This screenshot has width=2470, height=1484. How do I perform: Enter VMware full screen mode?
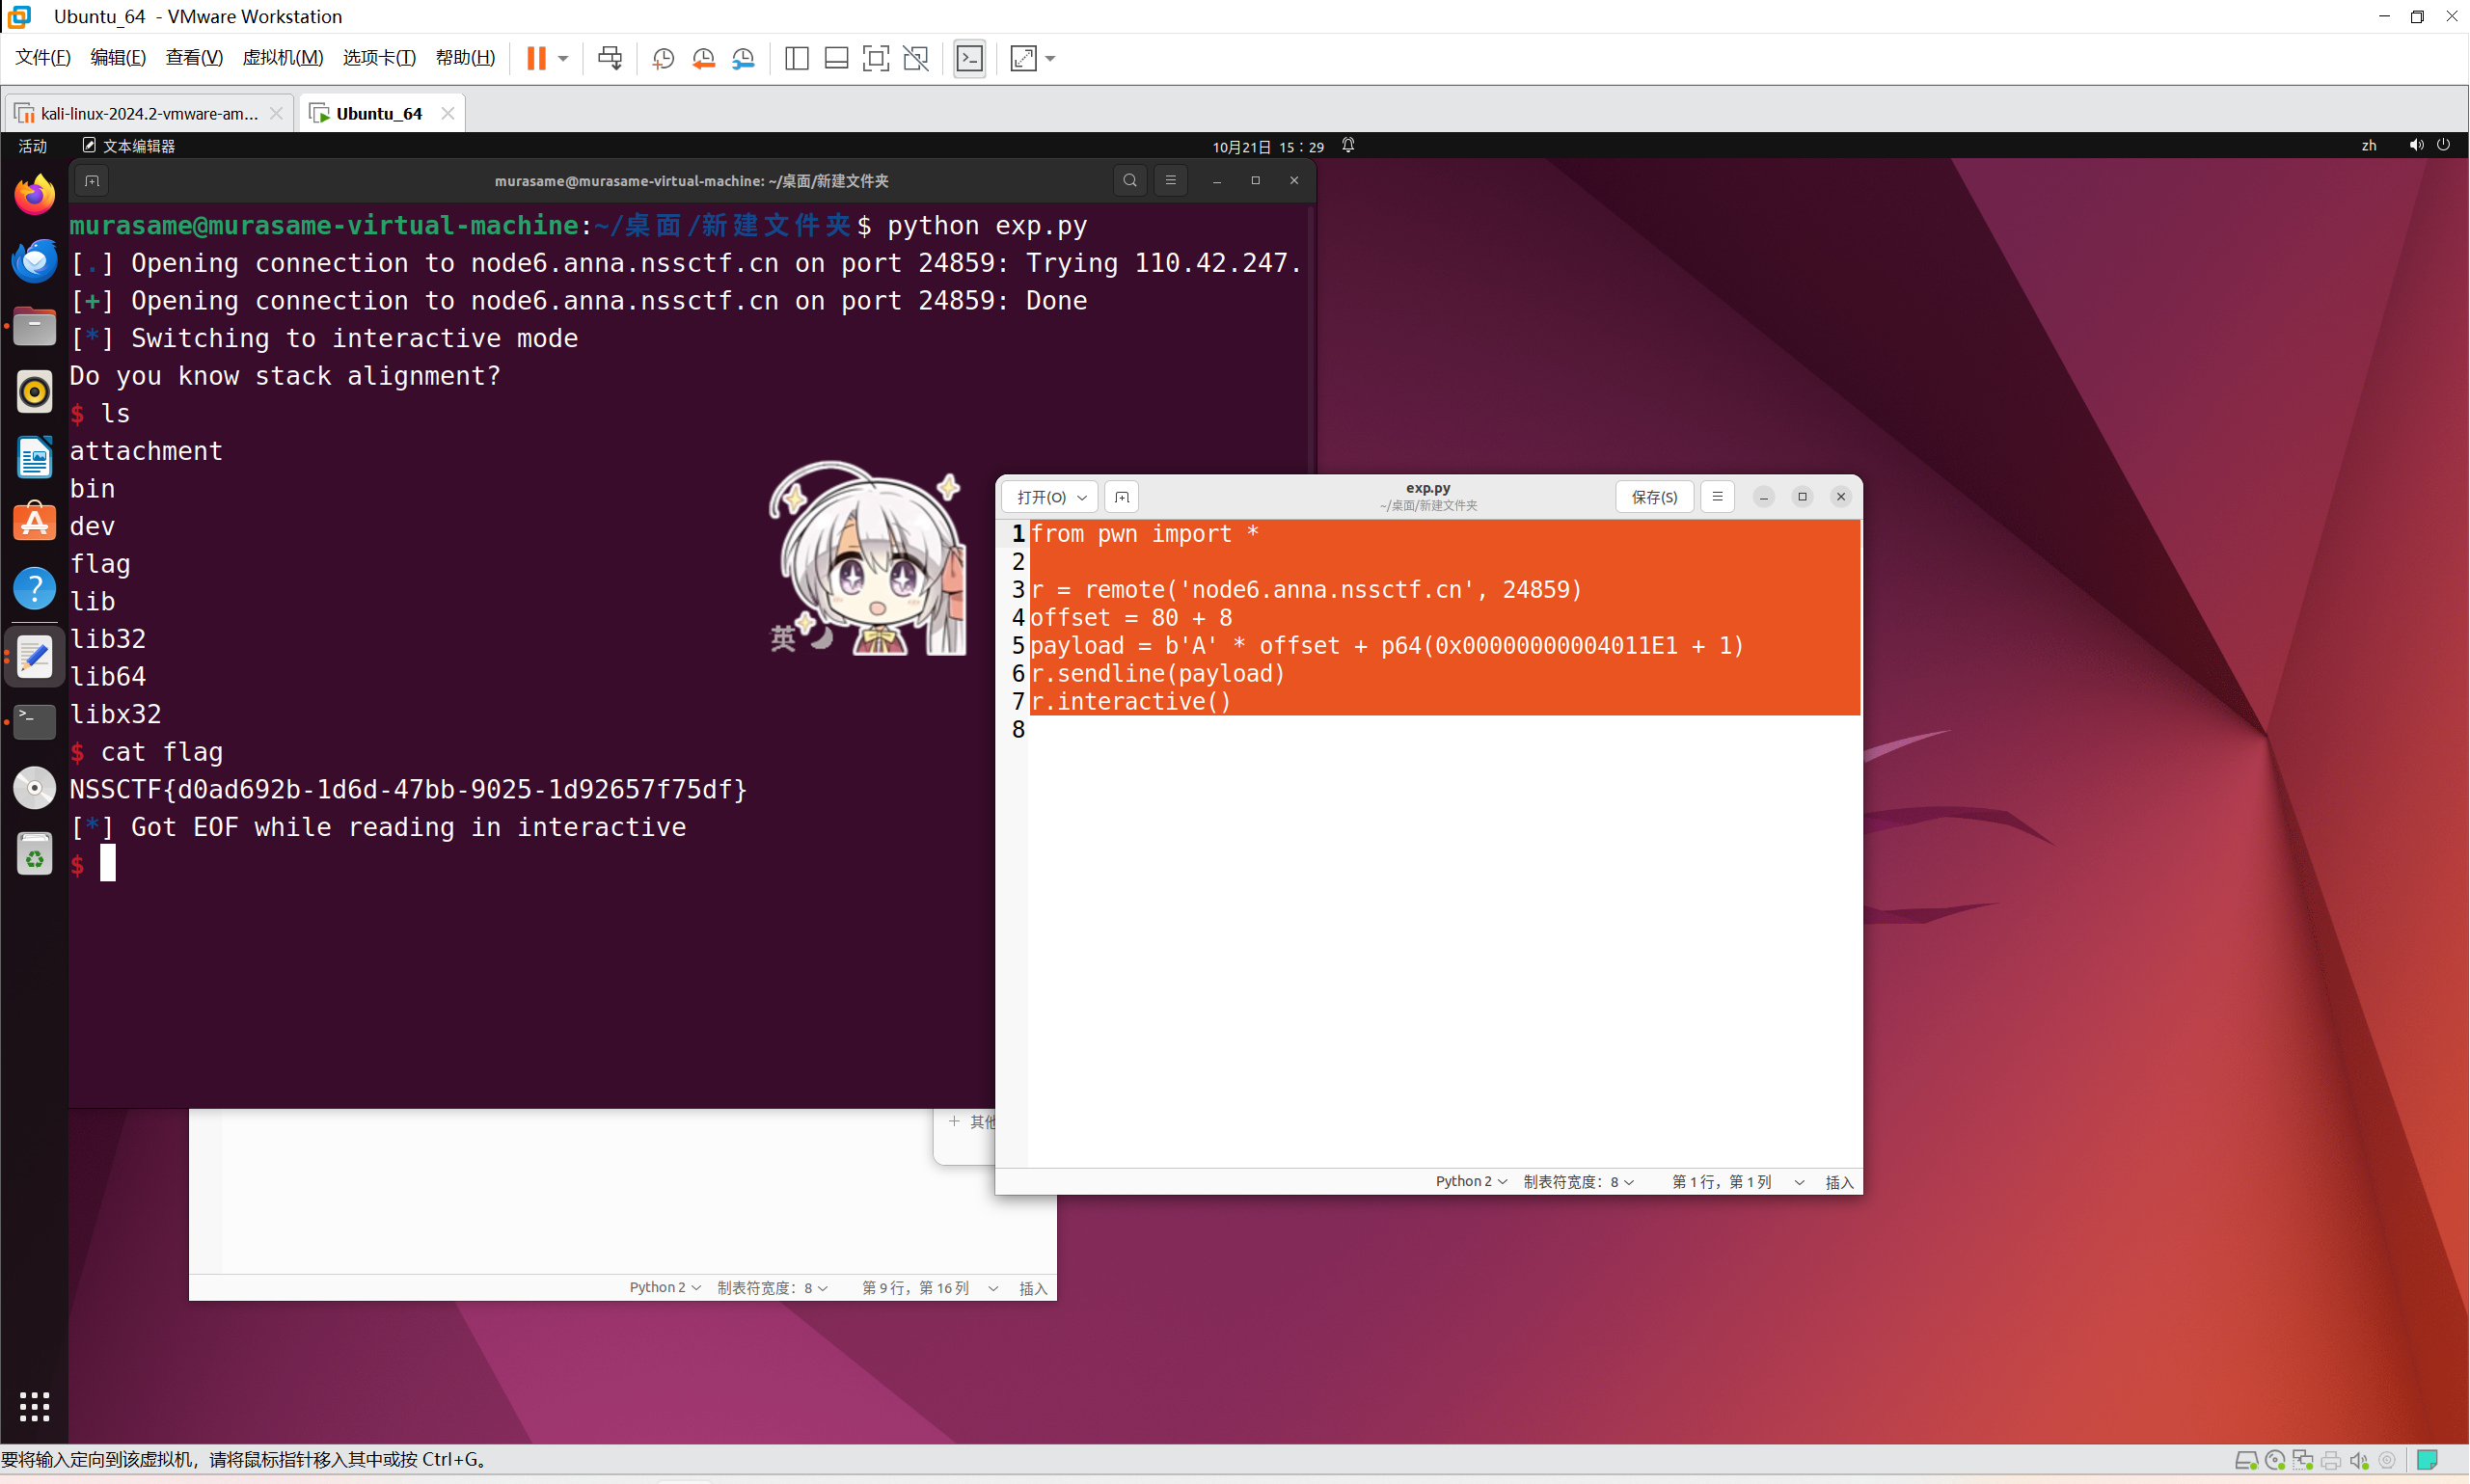pyautogui.click(x=875, y=58)
